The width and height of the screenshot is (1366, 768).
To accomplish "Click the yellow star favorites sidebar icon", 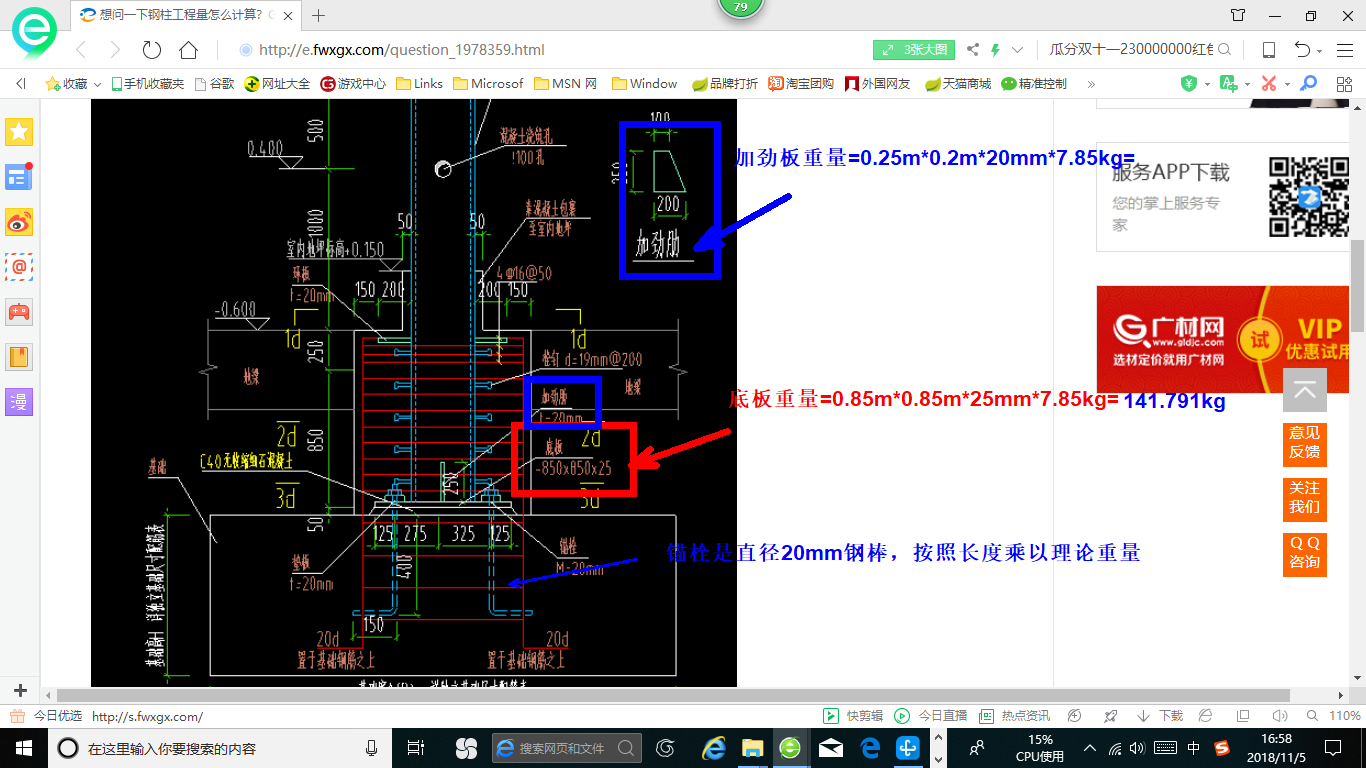I will tap(20, 132).
